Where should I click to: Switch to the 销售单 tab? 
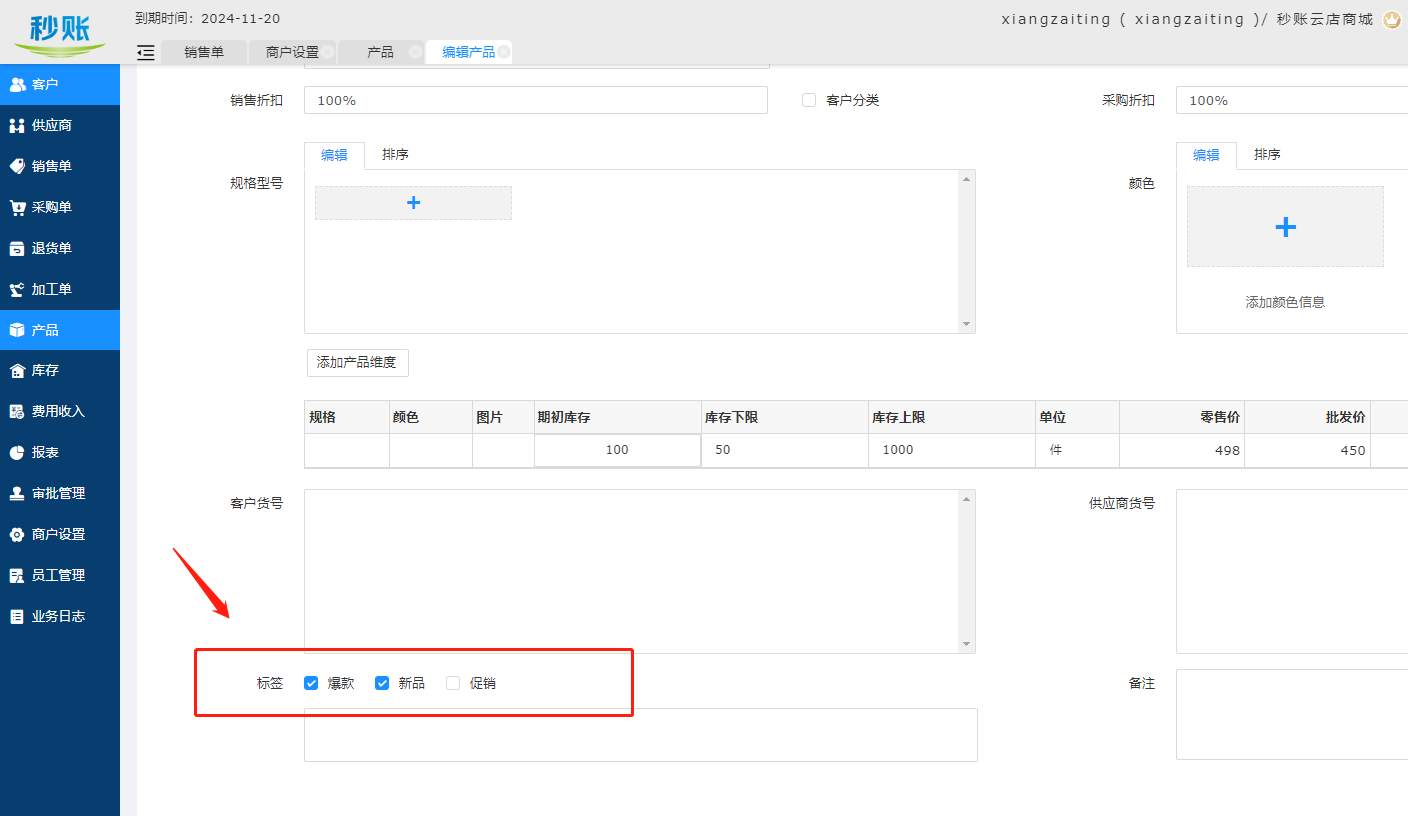click(x=203, y=52)
